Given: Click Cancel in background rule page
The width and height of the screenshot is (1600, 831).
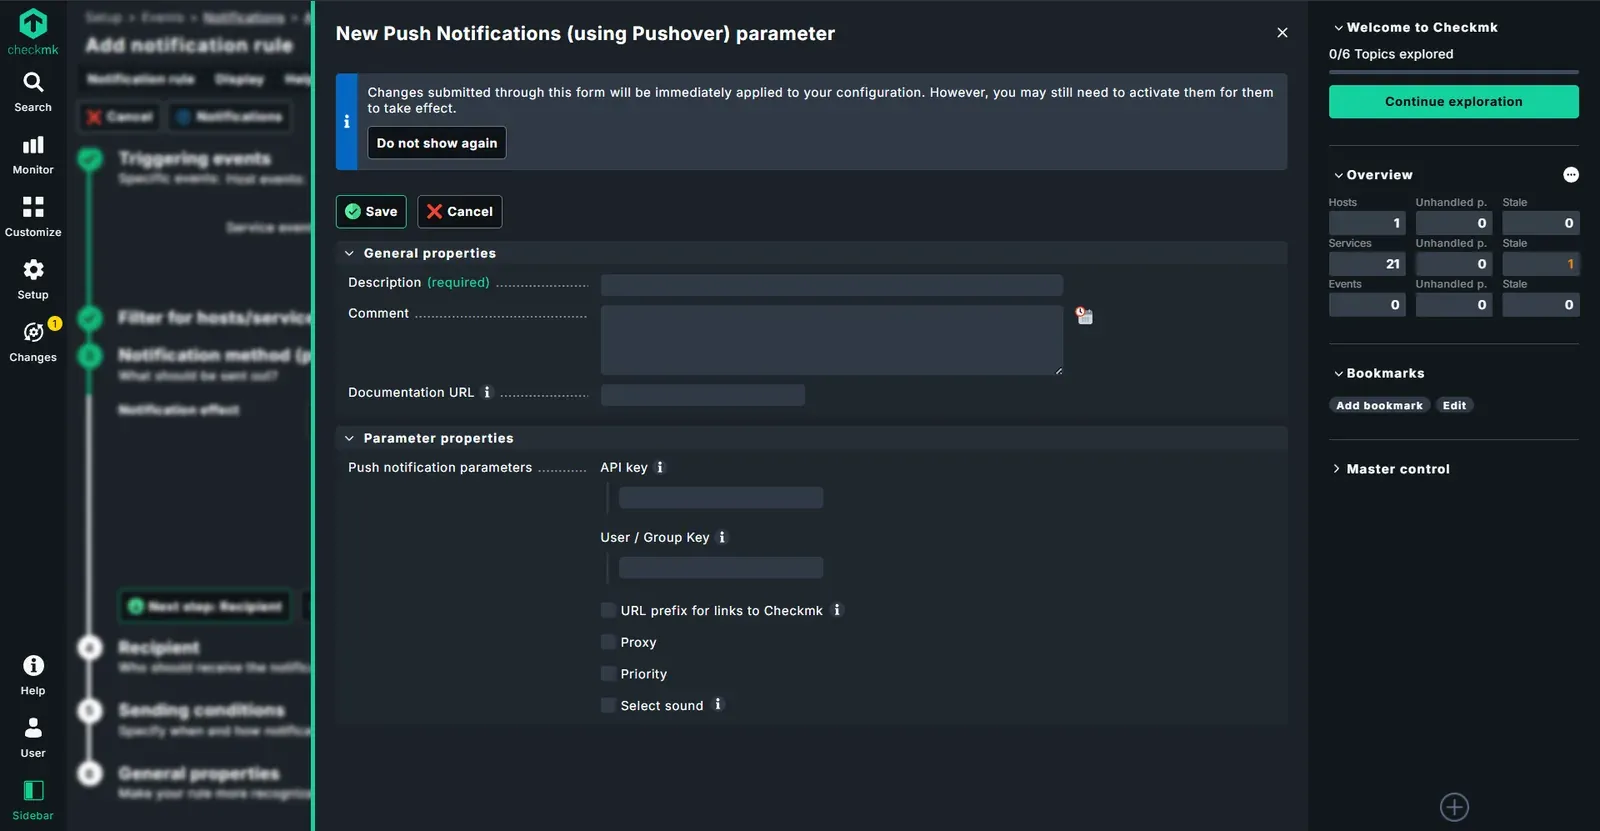Looking at the screenshot, I should [119, 117].
